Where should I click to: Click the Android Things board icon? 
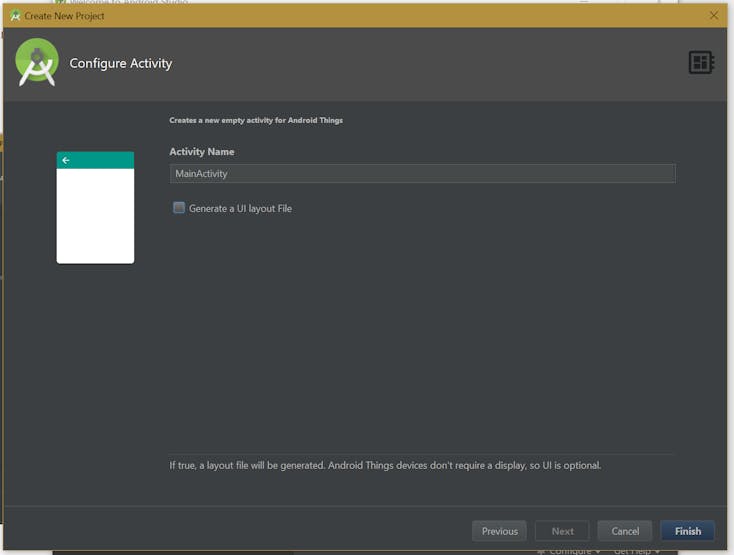point(701,62)
